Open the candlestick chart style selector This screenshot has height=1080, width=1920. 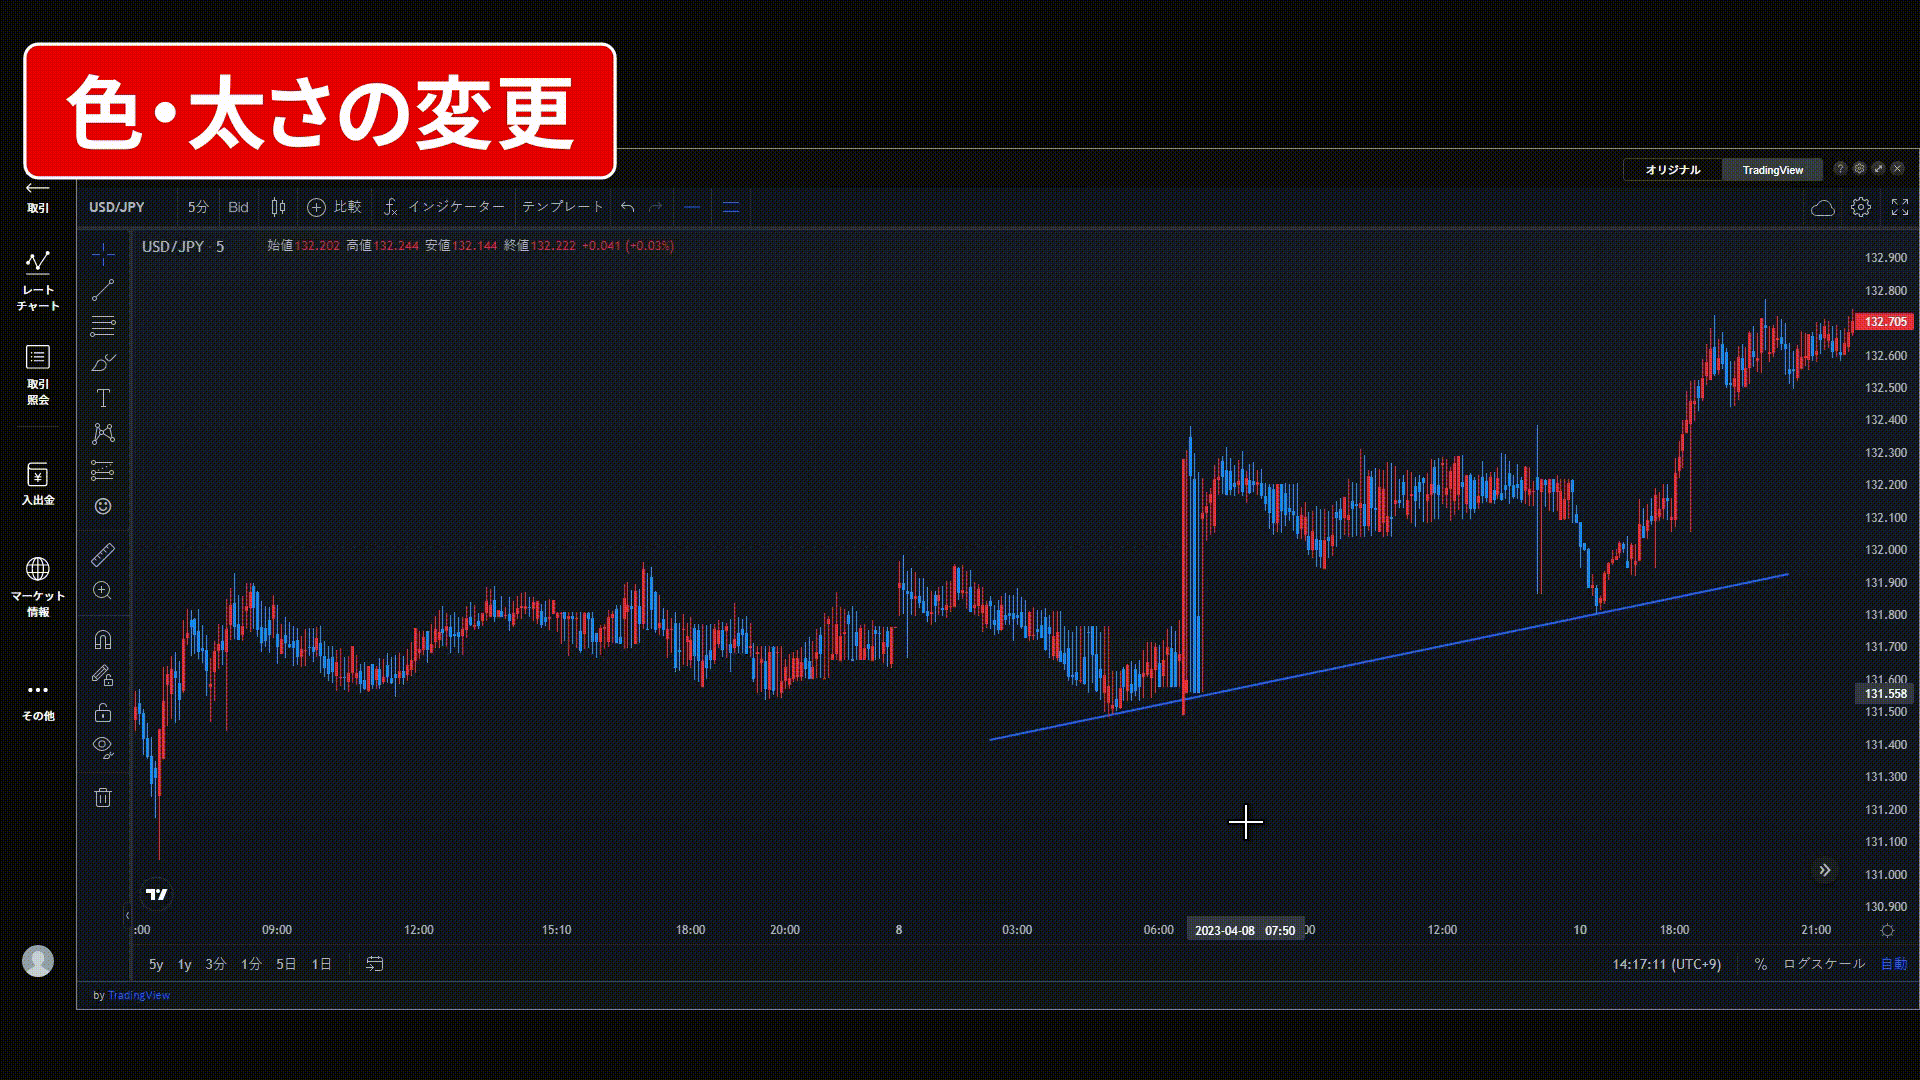click(x=278, y=207)
